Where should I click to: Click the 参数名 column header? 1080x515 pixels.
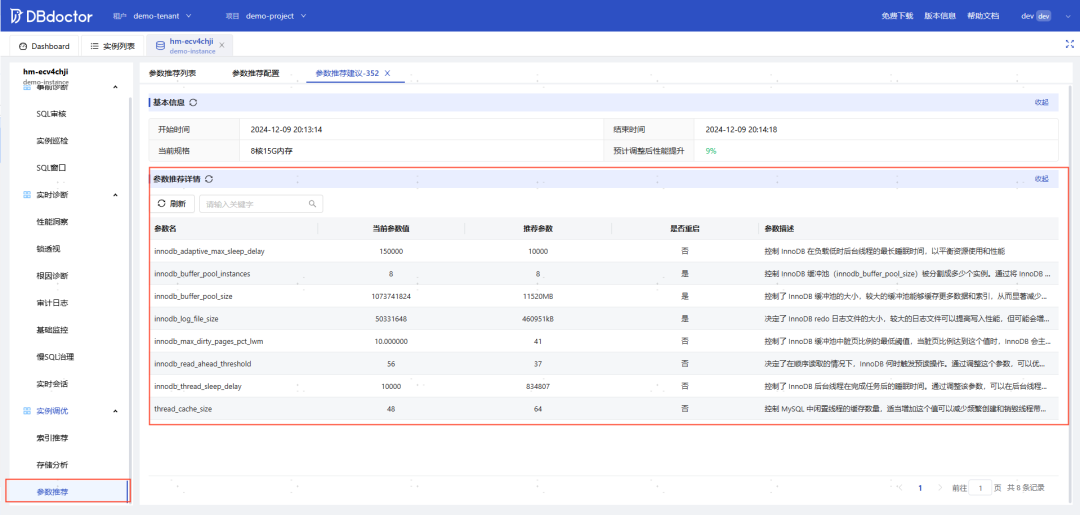coord(166,228)
